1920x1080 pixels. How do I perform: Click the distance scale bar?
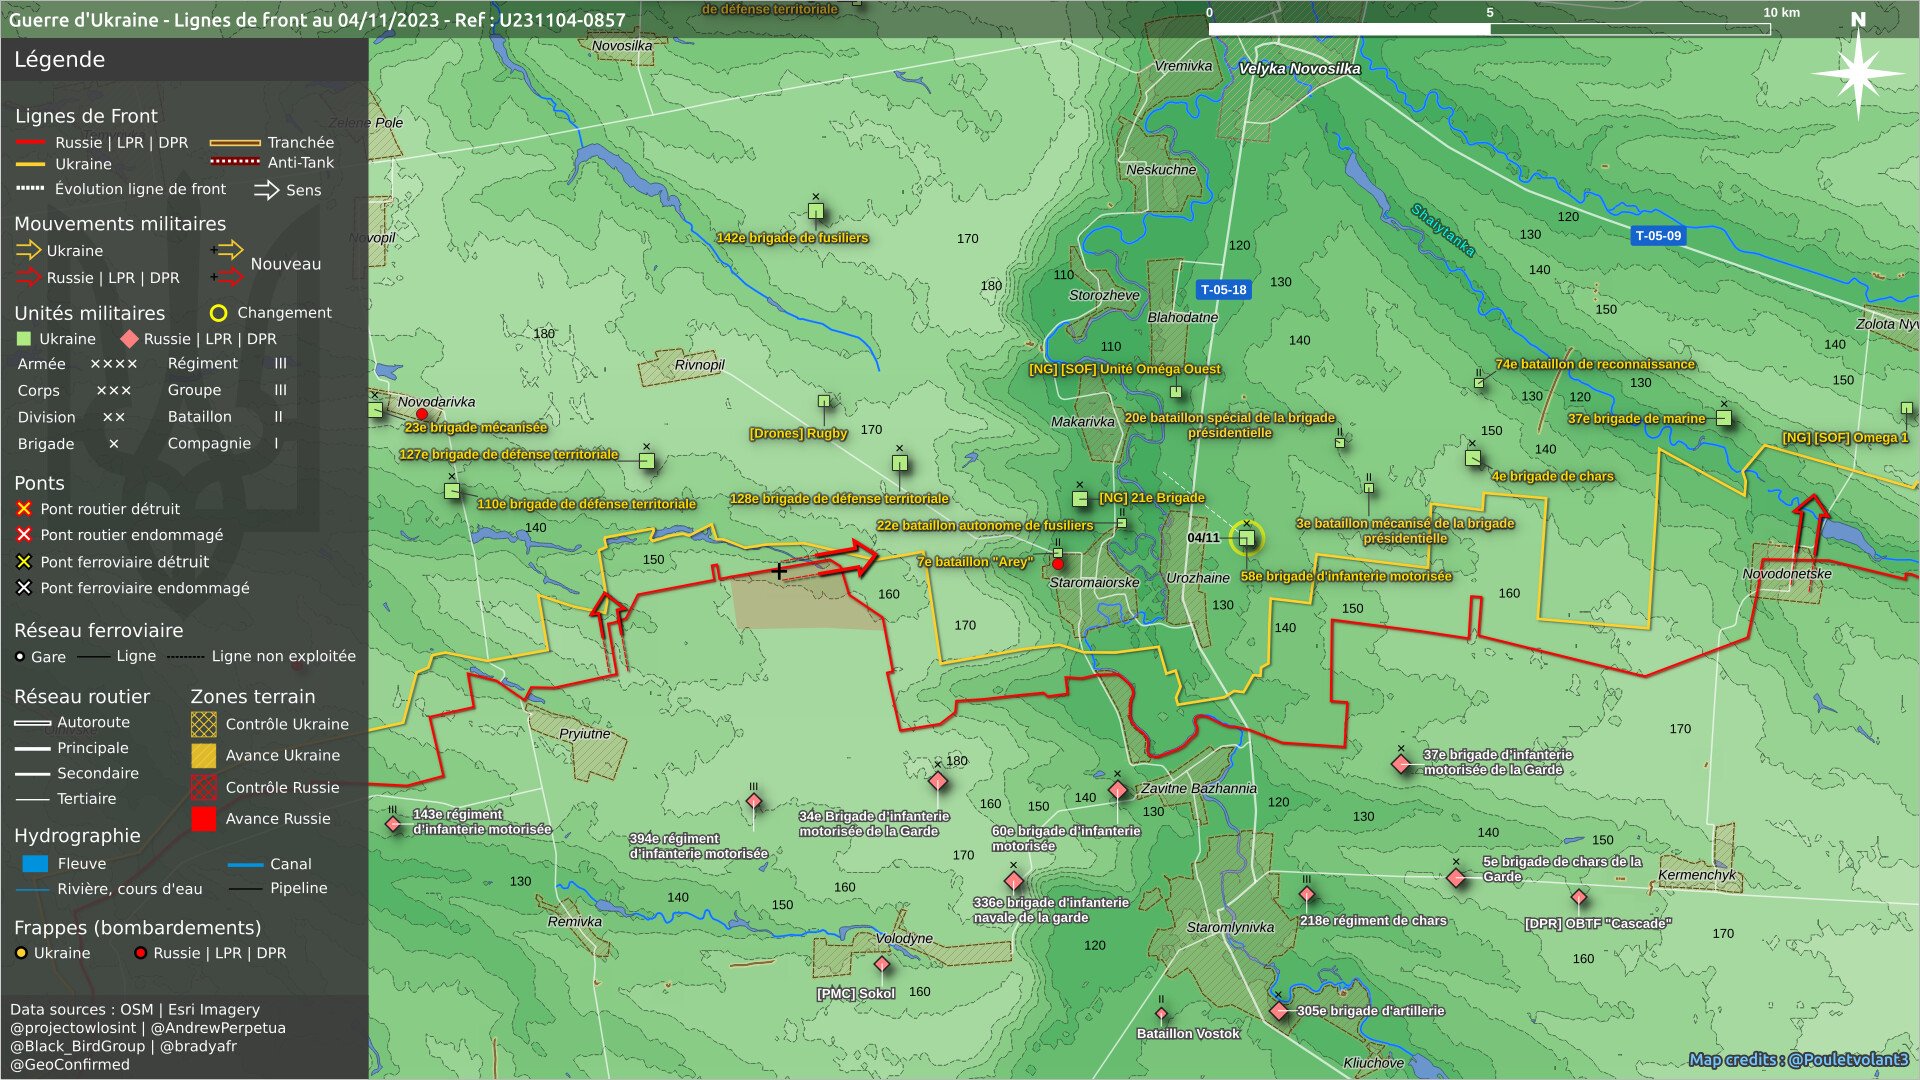click(1489, 29)
